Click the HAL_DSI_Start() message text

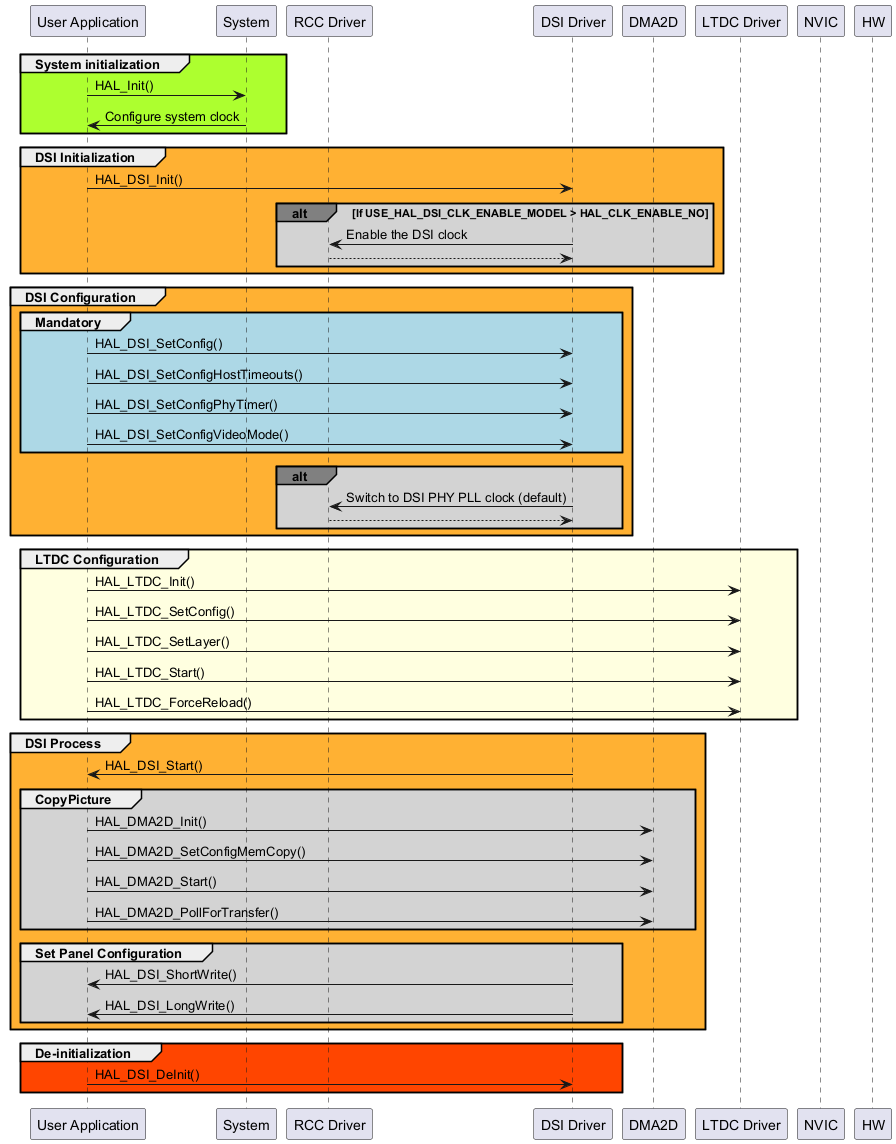pos(154,766)
